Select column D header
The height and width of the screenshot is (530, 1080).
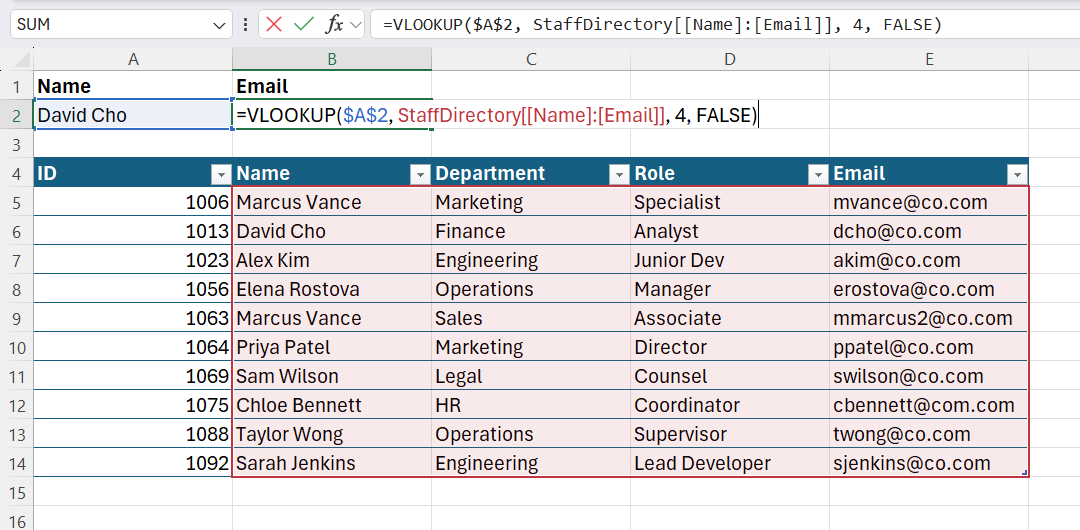(x=730, y=59)
